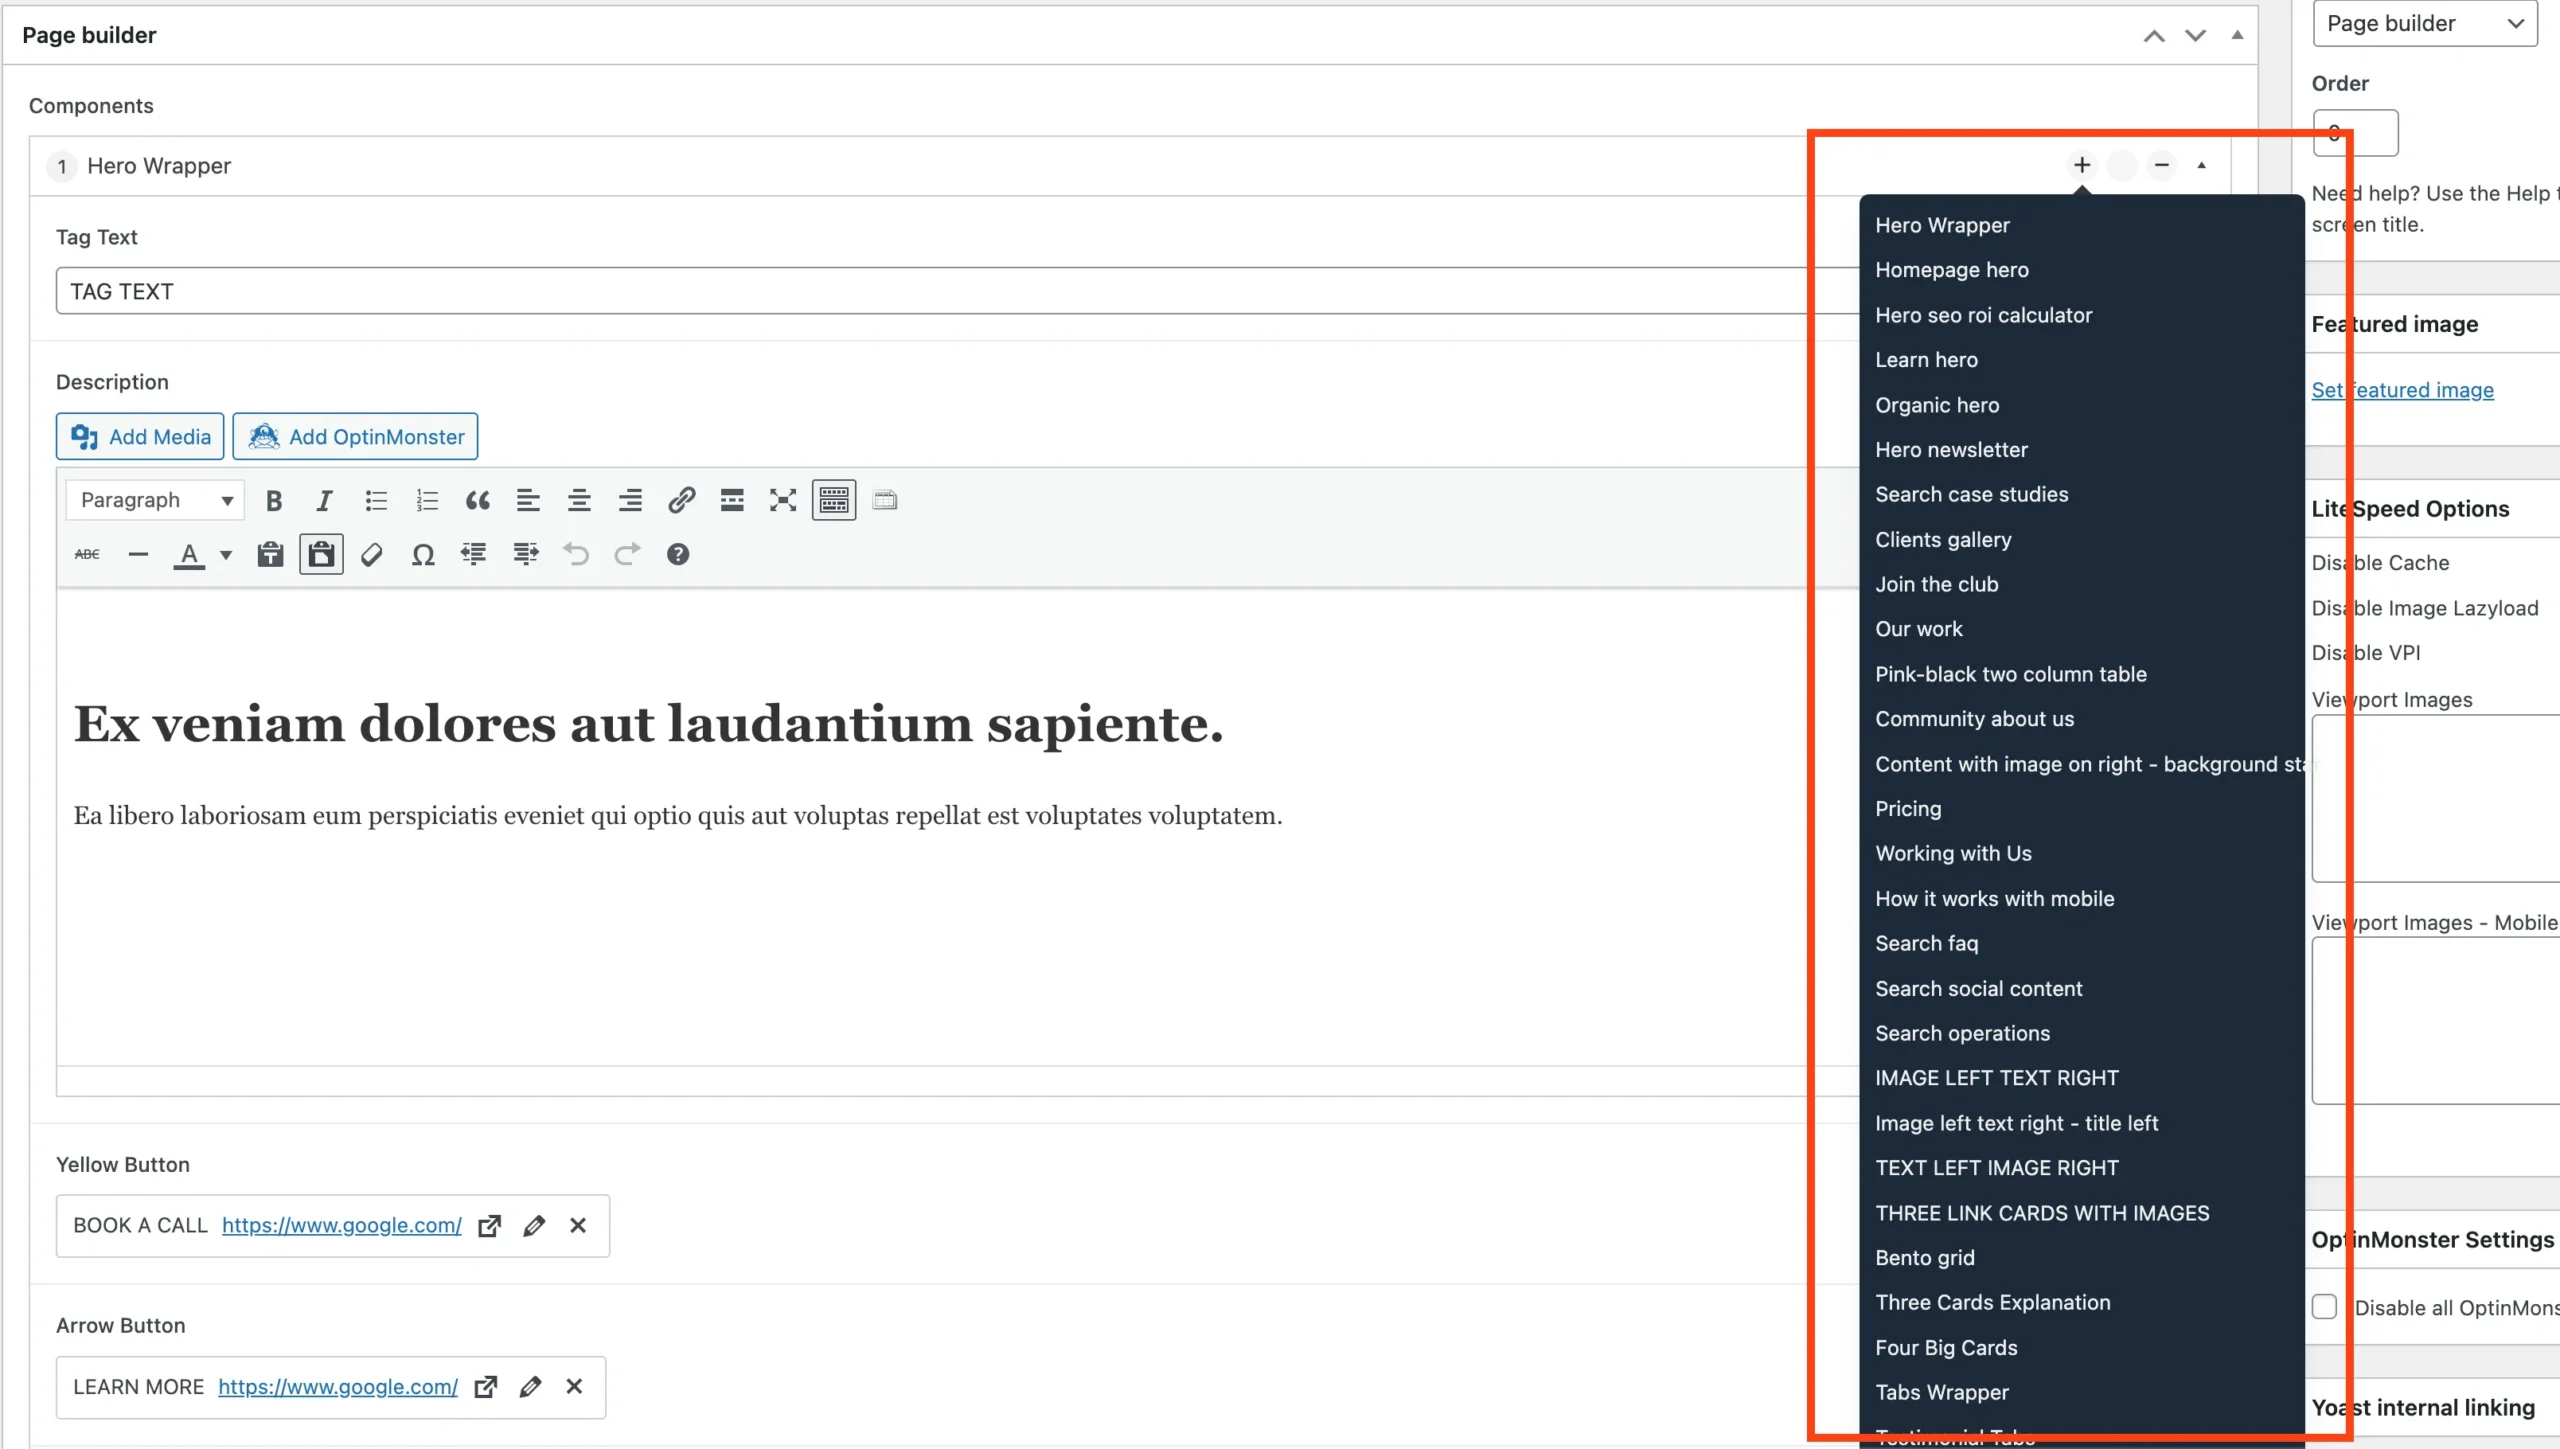Insert a hyperlink in the description editor
The height and width of the screenshot is (1449, 2560).
coord(681,500)
